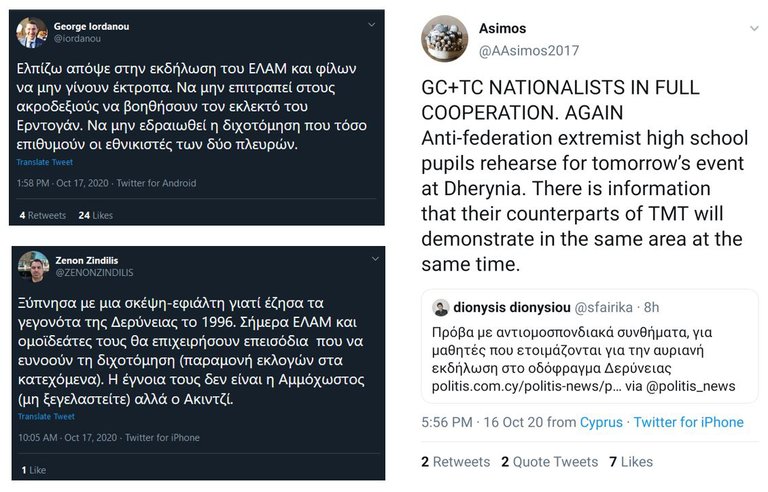Open the Twitter for Android source link
The height and width of the screenshot is (492, 768).
157,183
